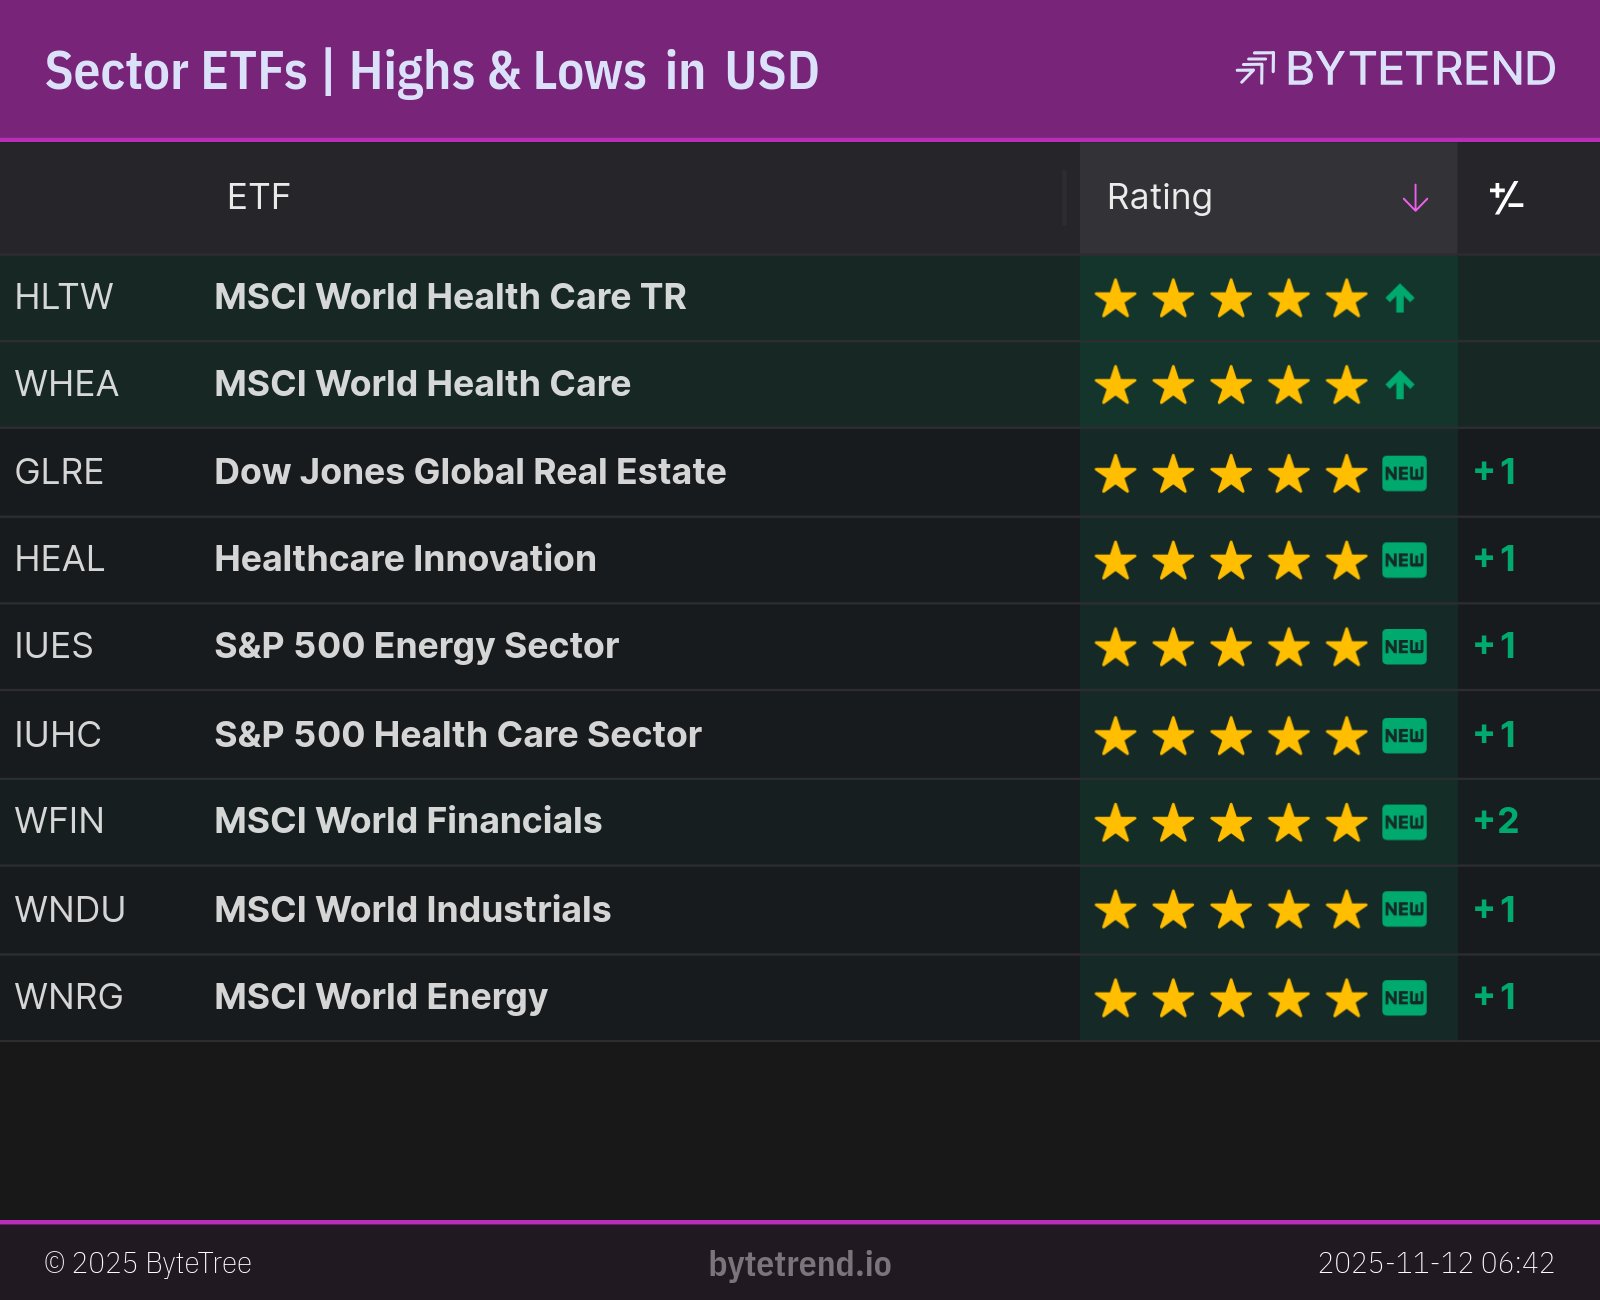Open Dow Jones Global Real Estate row
This screenshot has height=1300, width=1600.
point(470,472)
